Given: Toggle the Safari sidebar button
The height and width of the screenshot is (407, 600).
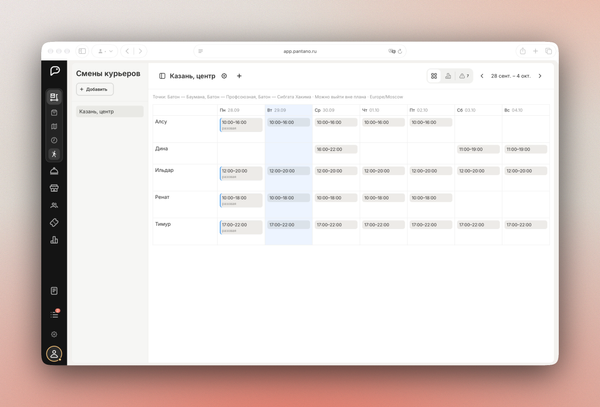Looking at the screenshot, I should tap(82, 51).
